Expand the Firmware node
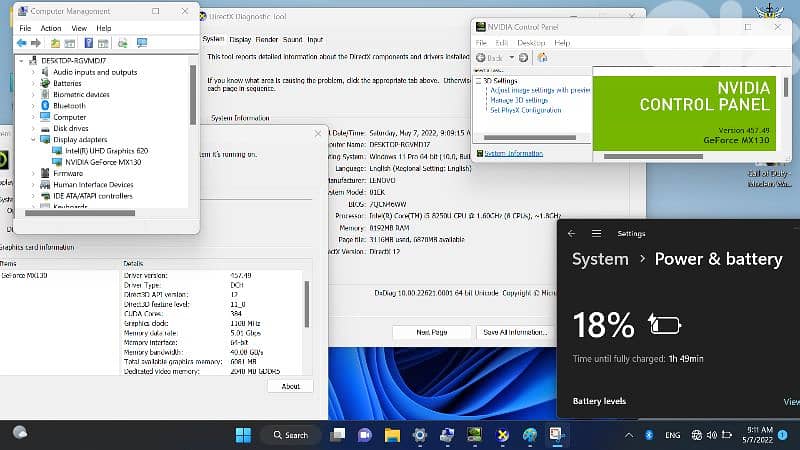Viewport: 800px width, 450px height. pos(34,173)
